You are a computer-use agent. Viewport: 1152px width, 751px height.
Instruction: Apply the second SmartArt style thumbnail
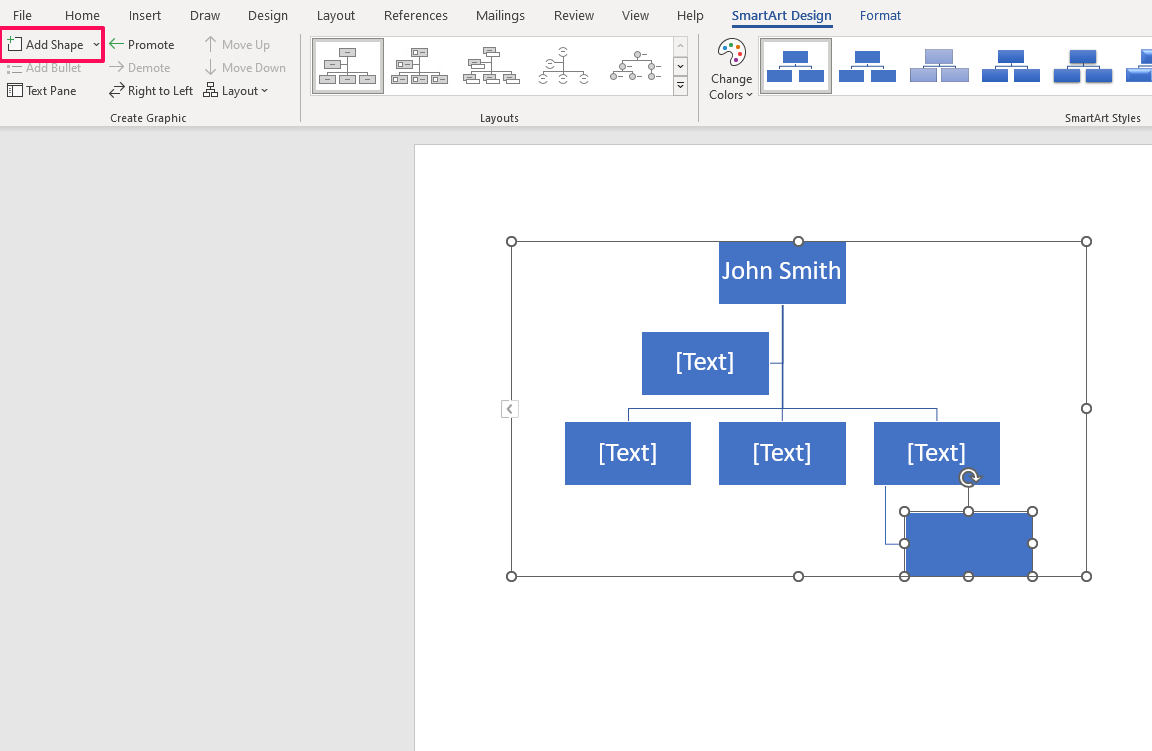[867, 67]
